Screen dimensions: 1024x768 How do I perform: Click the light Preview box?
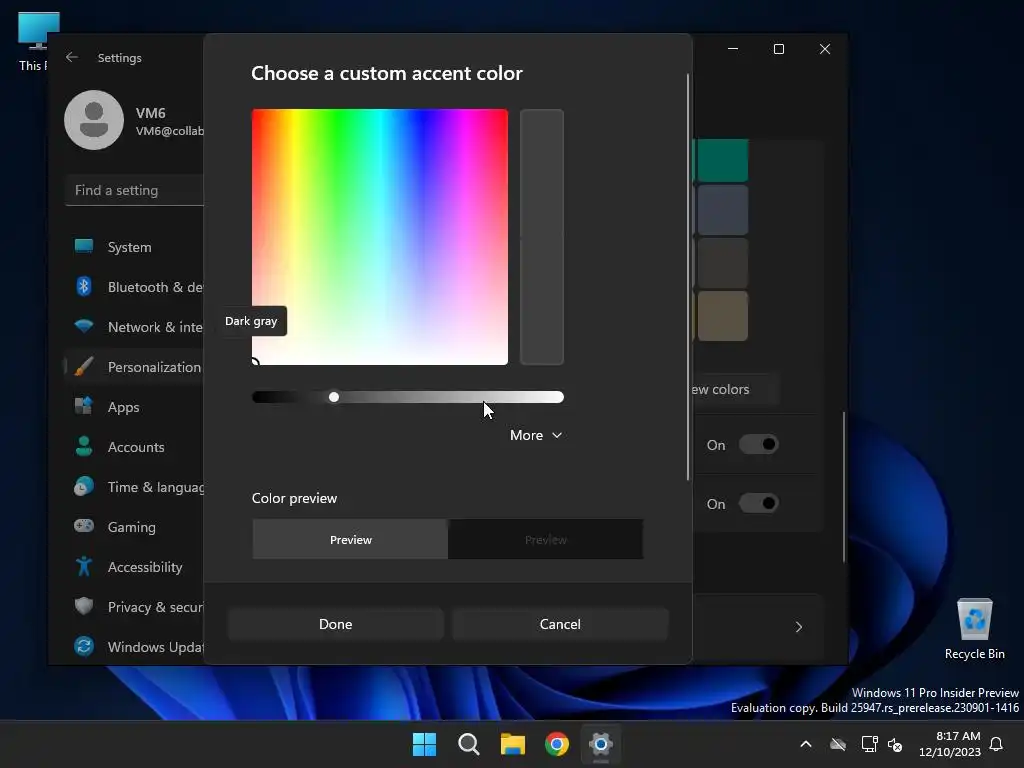(350, 539)
